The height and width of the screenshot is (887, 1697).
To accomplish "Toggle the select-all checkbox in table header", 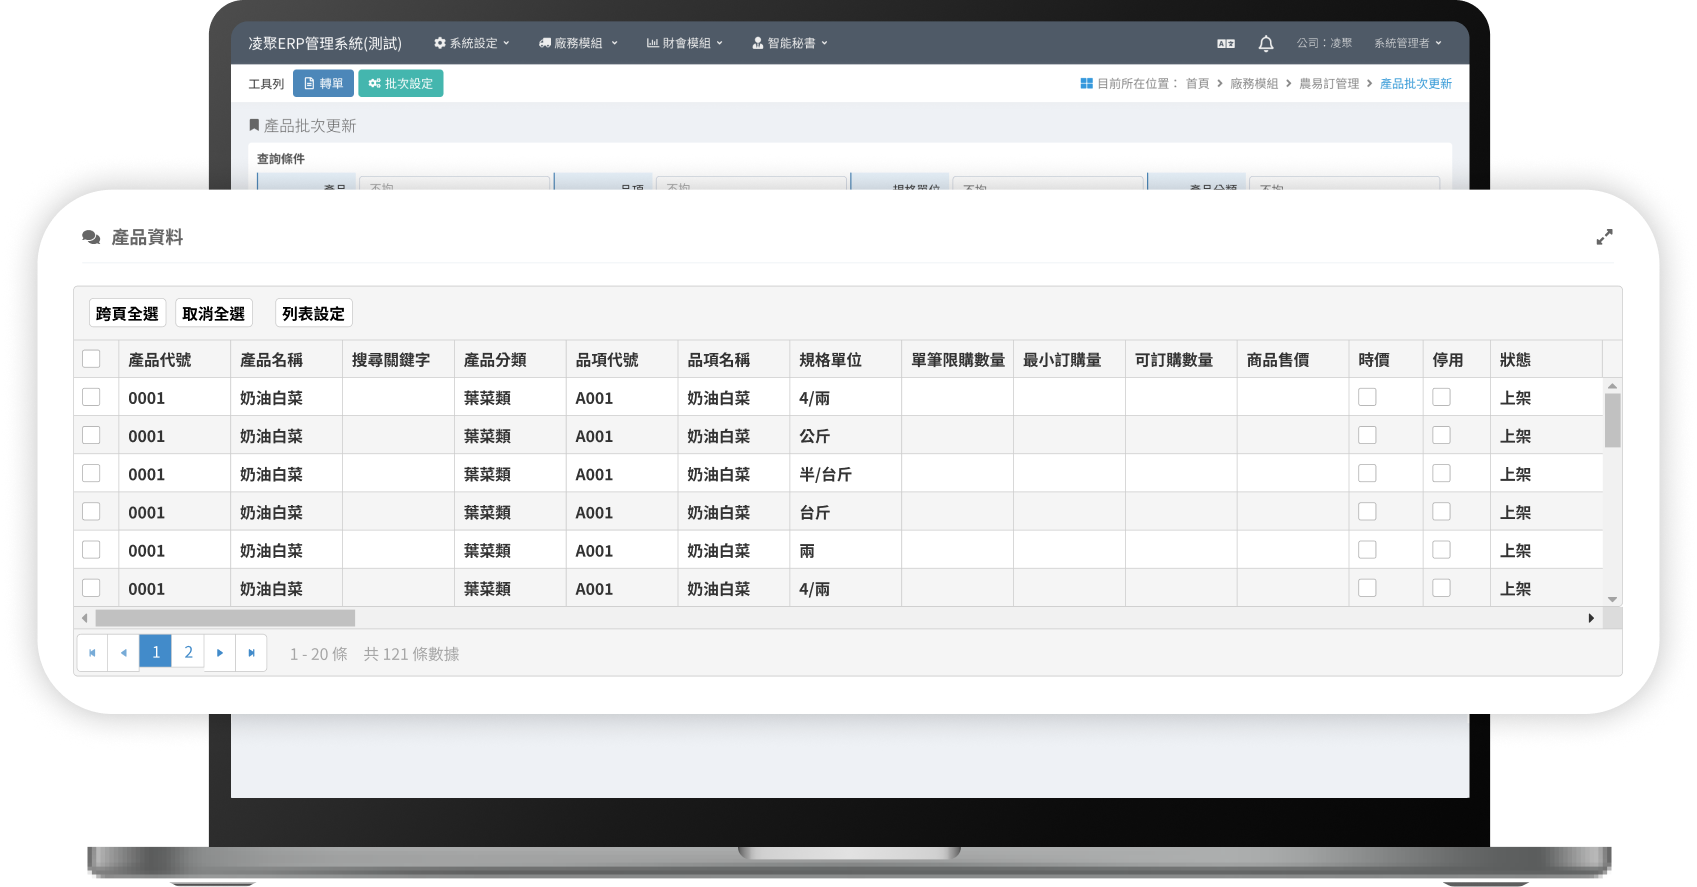I will pos(91,359).
